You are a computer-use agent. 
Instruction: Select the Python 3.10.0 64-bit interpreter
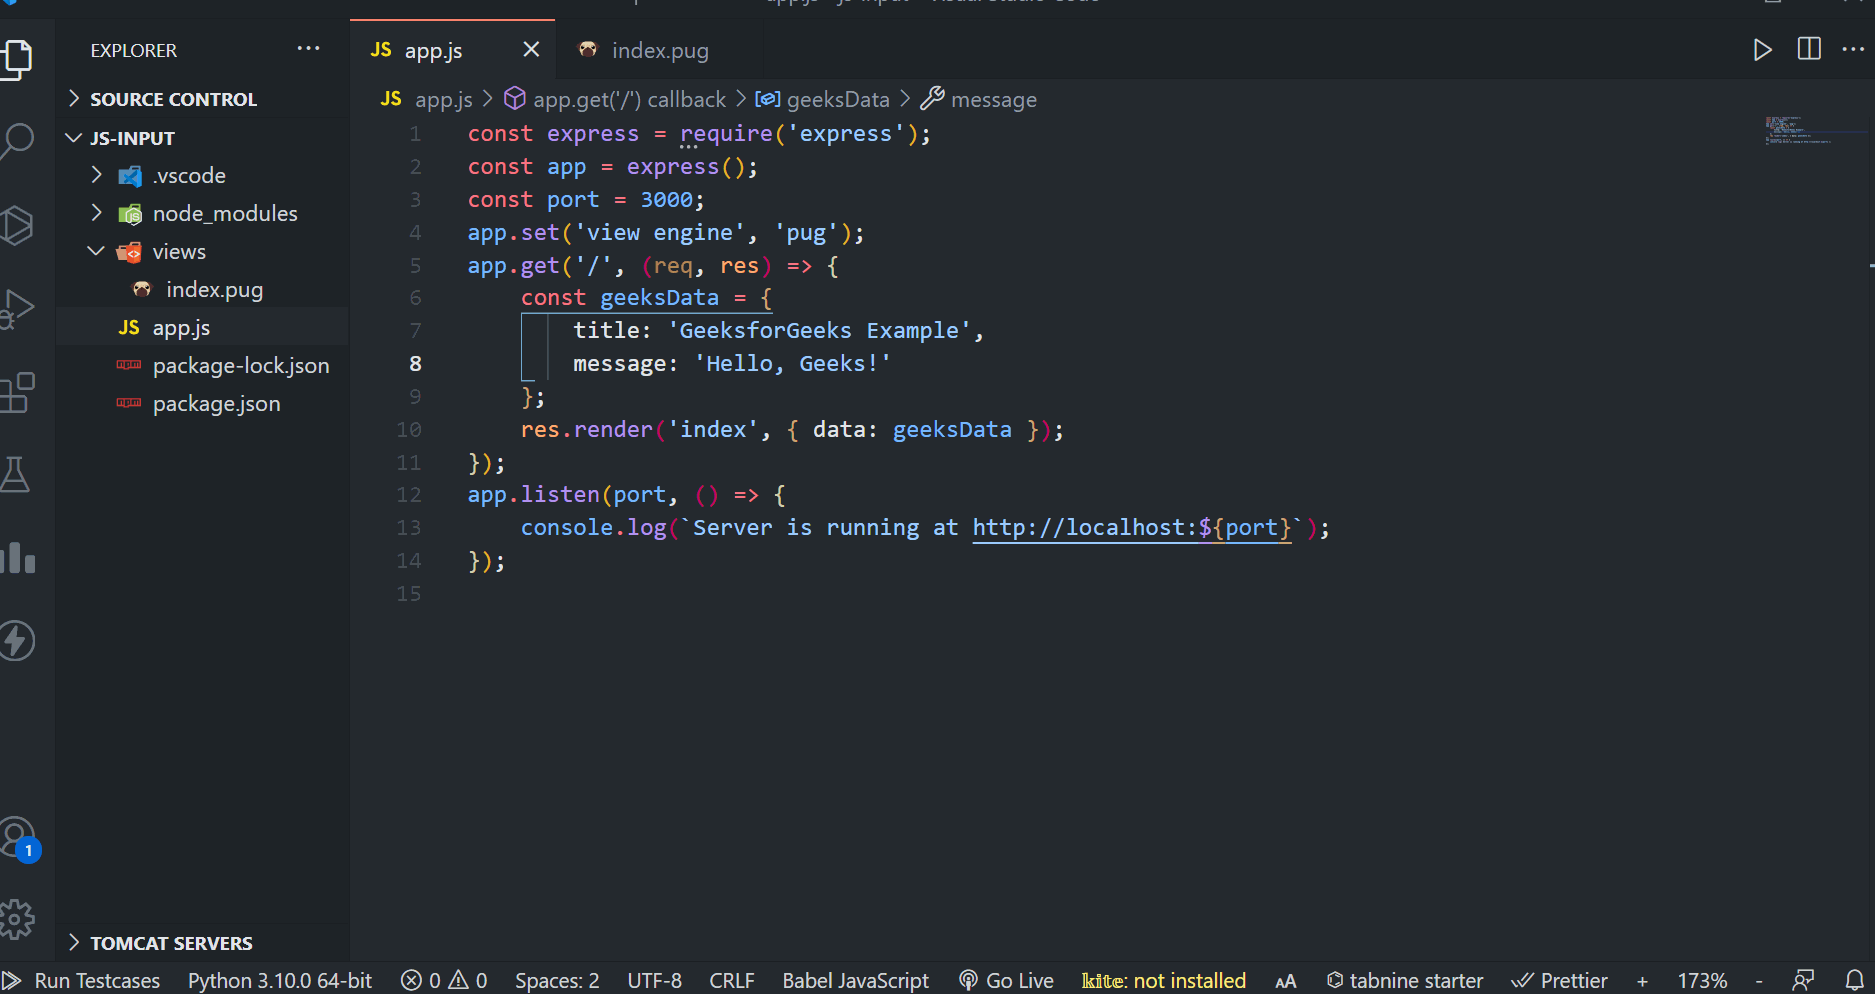click(280, 980)
